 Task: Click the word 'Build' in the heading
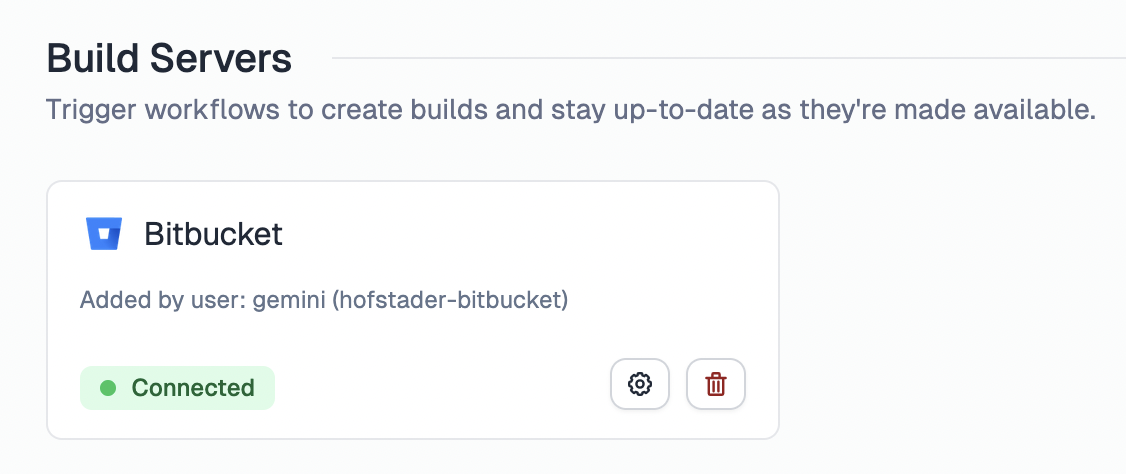click(x=93, y=59)
